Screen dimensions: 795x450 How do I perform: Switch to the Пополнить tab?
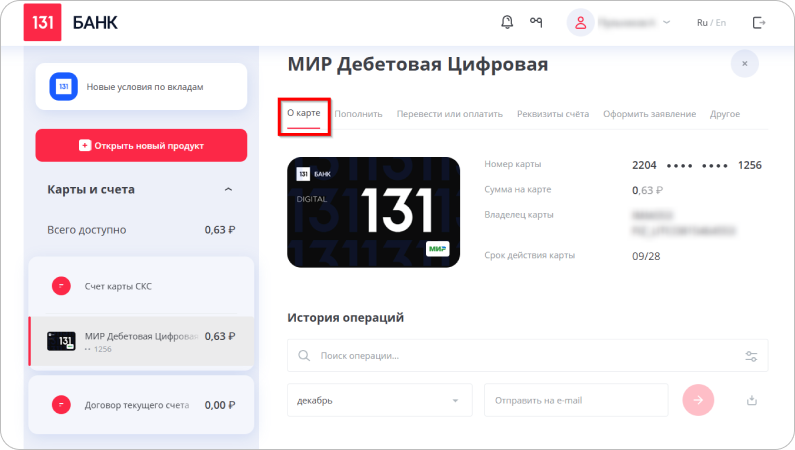(x=358, y=114)
